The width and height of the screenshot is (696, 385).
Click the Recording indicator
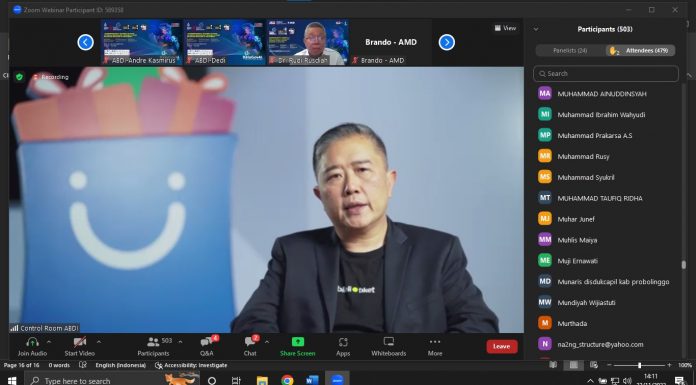click(x=51, y=77)
